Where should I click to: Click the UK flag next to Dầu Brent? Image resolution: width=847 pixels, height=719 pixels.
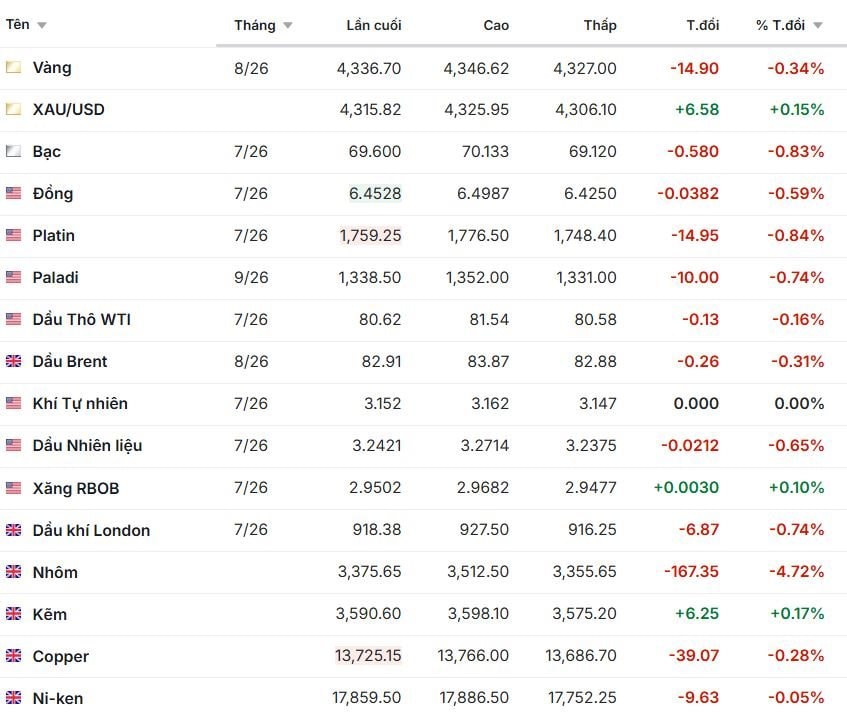[x=14, y=361]
